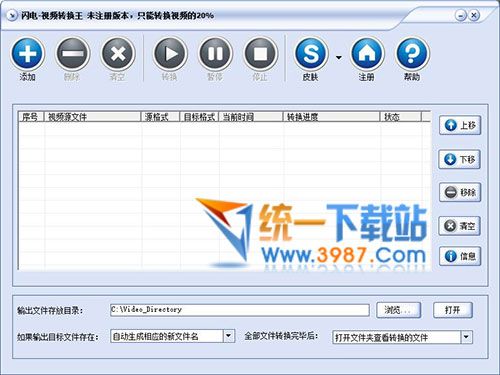500x375 pixels.
Task: Close the video converter window
Action: (474, 15)
